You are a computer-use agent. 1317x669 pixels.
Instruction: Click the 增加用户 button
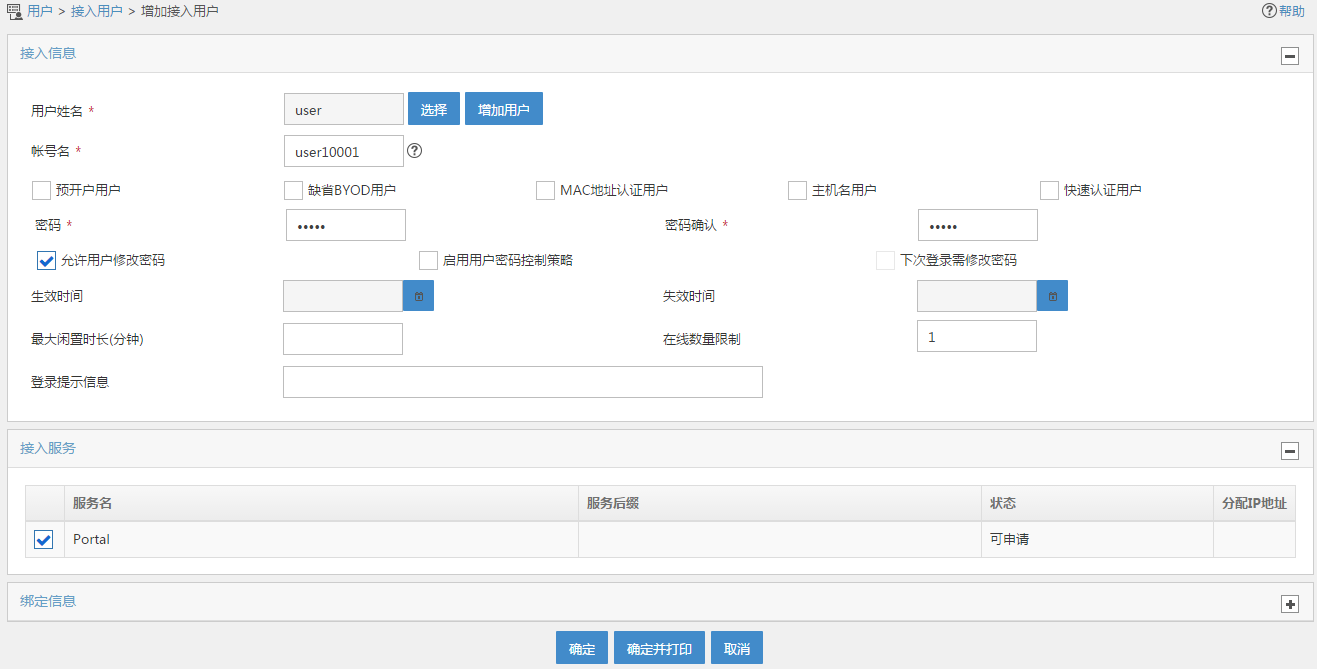click(503, 109)
